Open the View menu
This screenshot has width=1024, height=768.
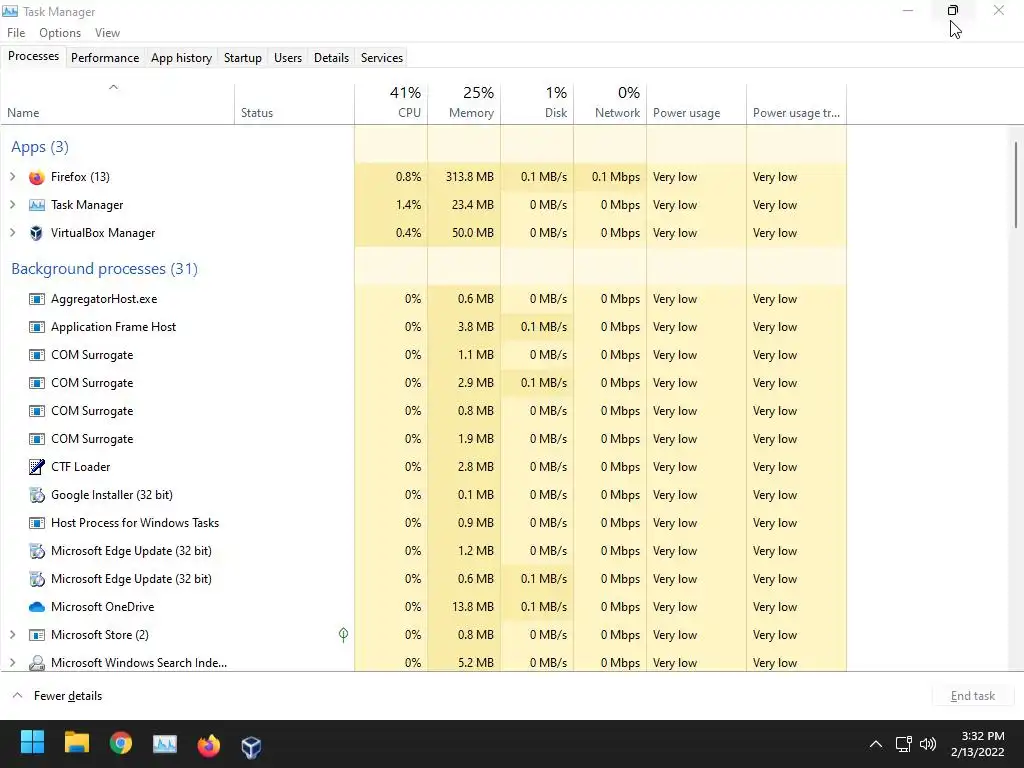click(x=107, y=33)
